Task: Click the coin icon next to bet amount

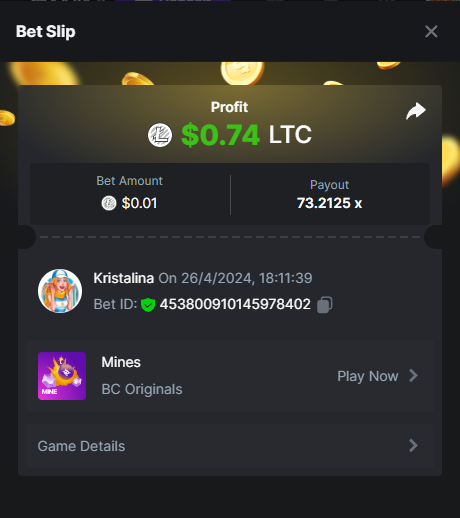Action: (109, 203)
